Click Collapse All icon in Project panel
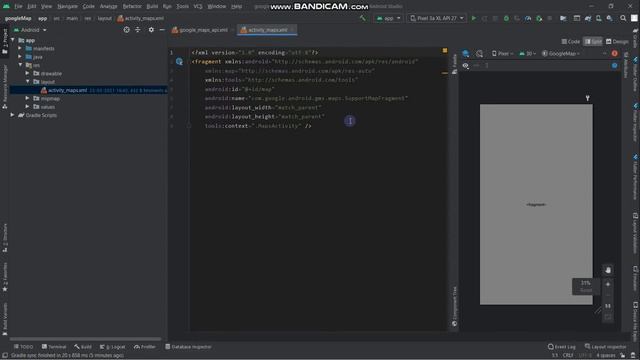 coord(138,30)
